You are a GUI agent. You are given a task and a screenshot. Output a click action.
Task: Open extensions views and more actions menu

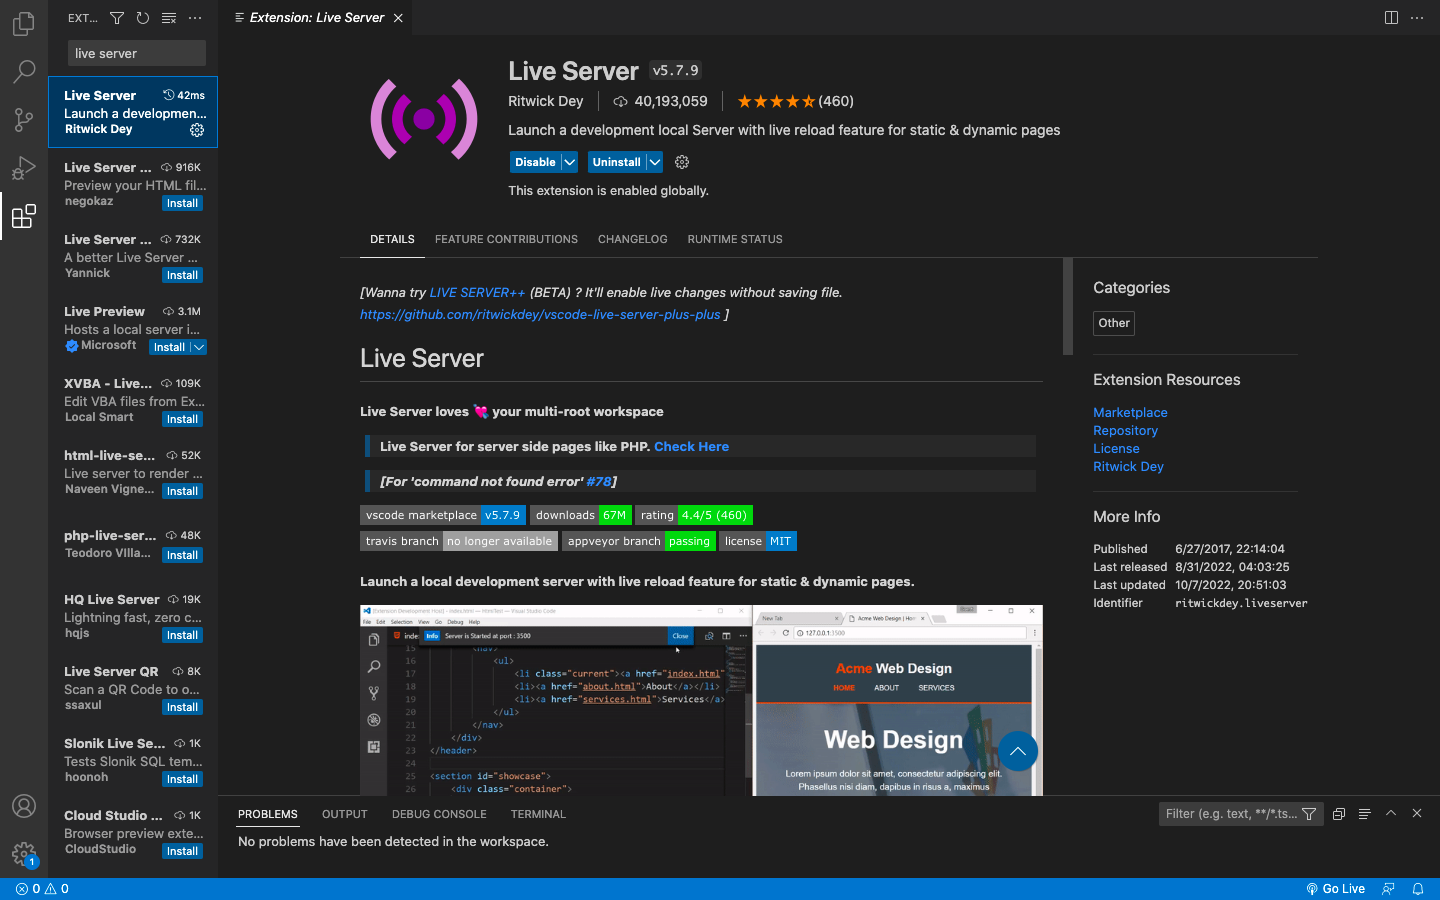(195, 18)
